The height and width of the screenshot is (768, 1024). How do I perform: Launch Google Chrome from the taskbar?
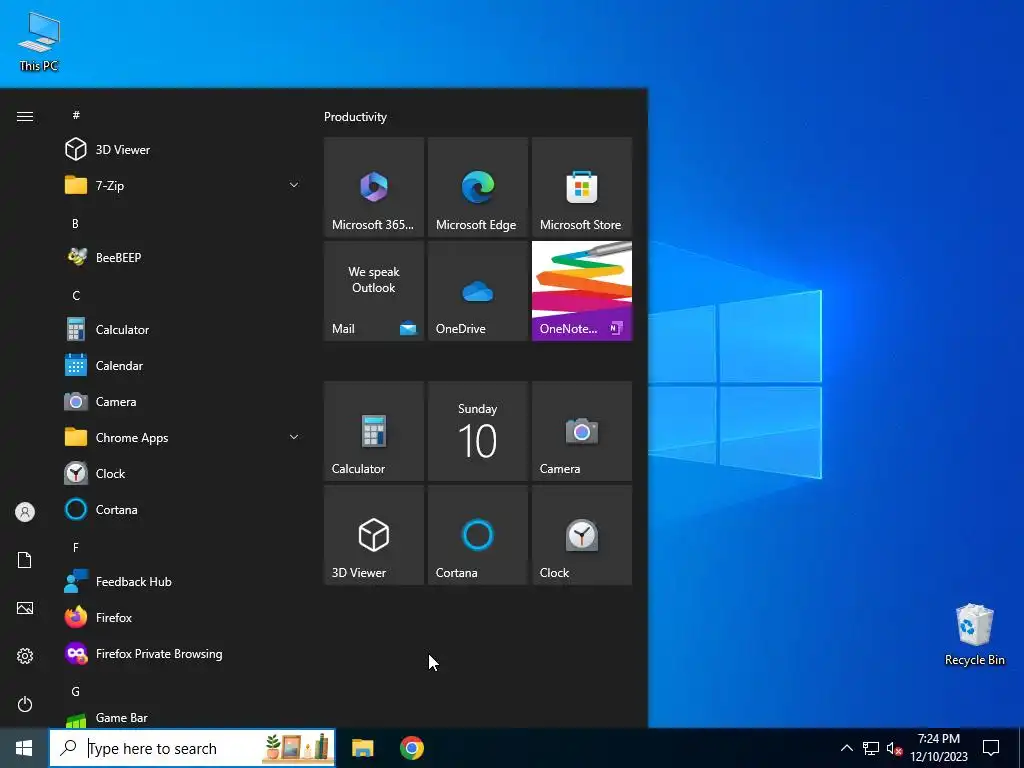(x=411, y=748)
